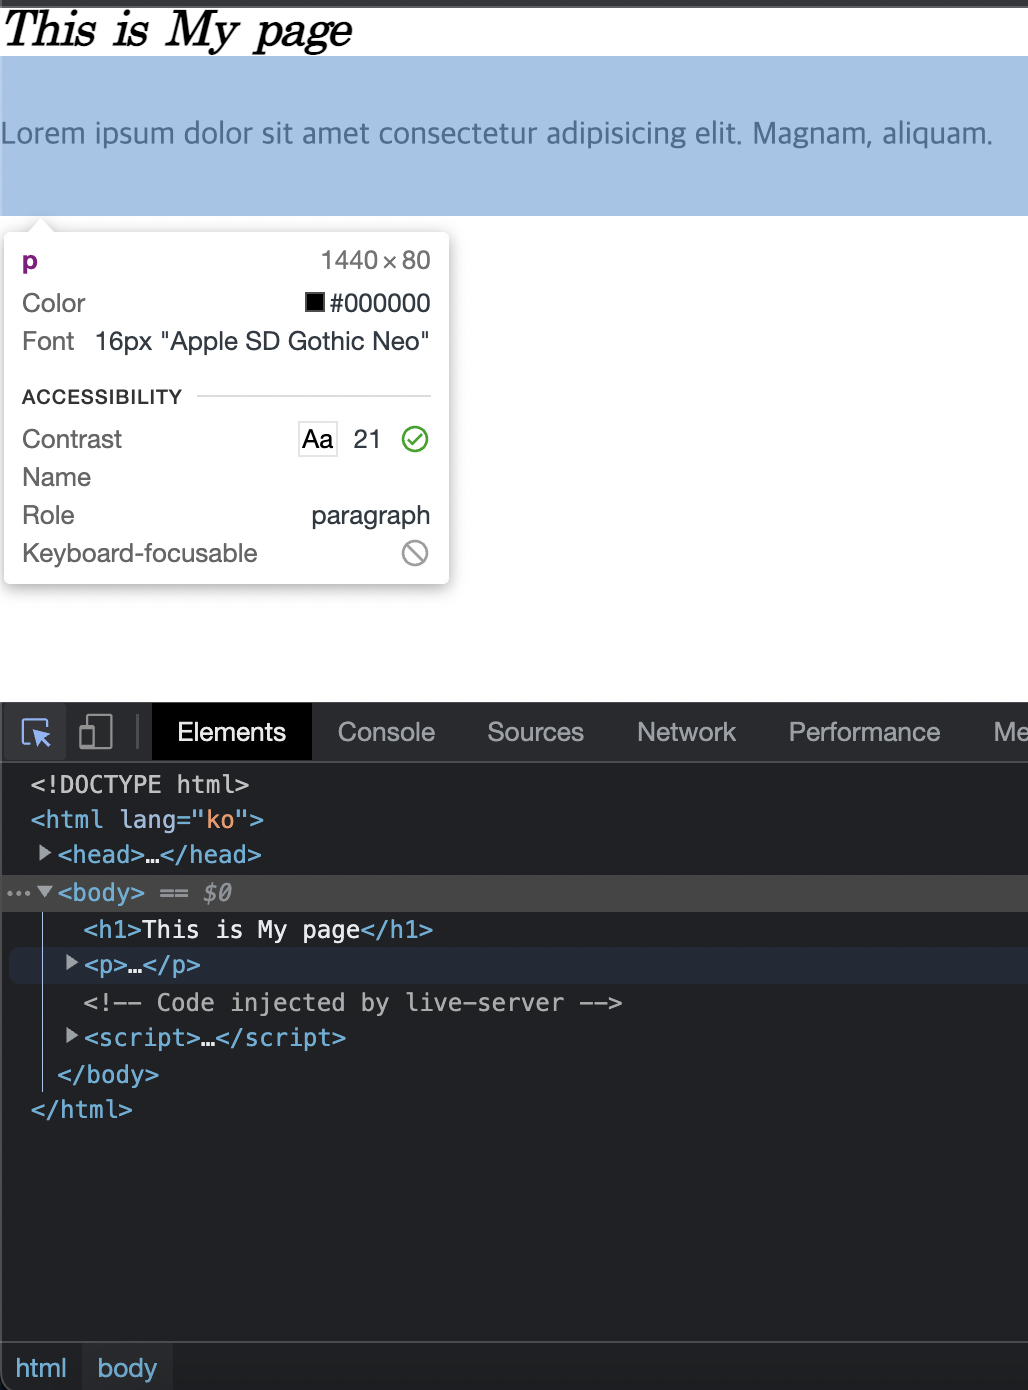Click the highlighted Lorem ipsum paragraph
This screenshot has width=1028, height=1390.
[x=514, y=136]
